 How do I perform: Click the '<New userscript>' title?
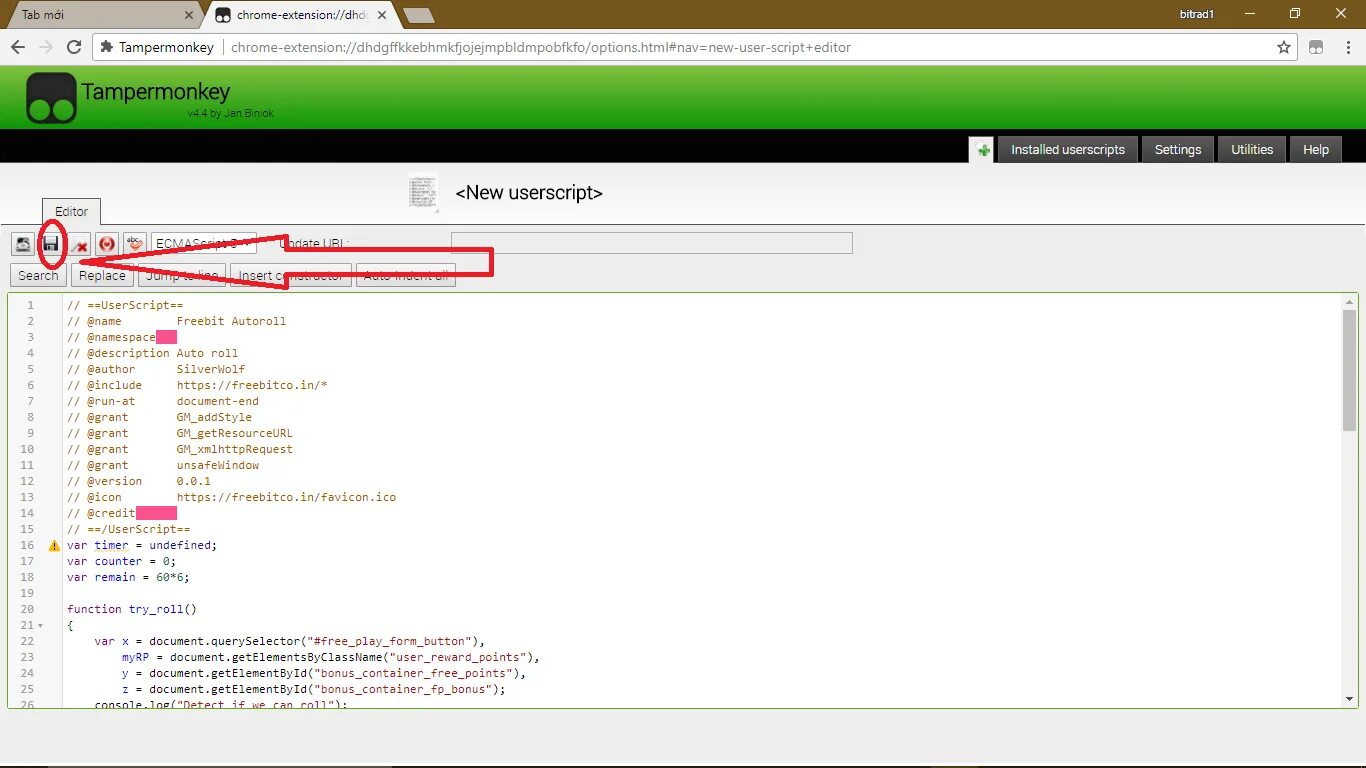pos(529,193)
